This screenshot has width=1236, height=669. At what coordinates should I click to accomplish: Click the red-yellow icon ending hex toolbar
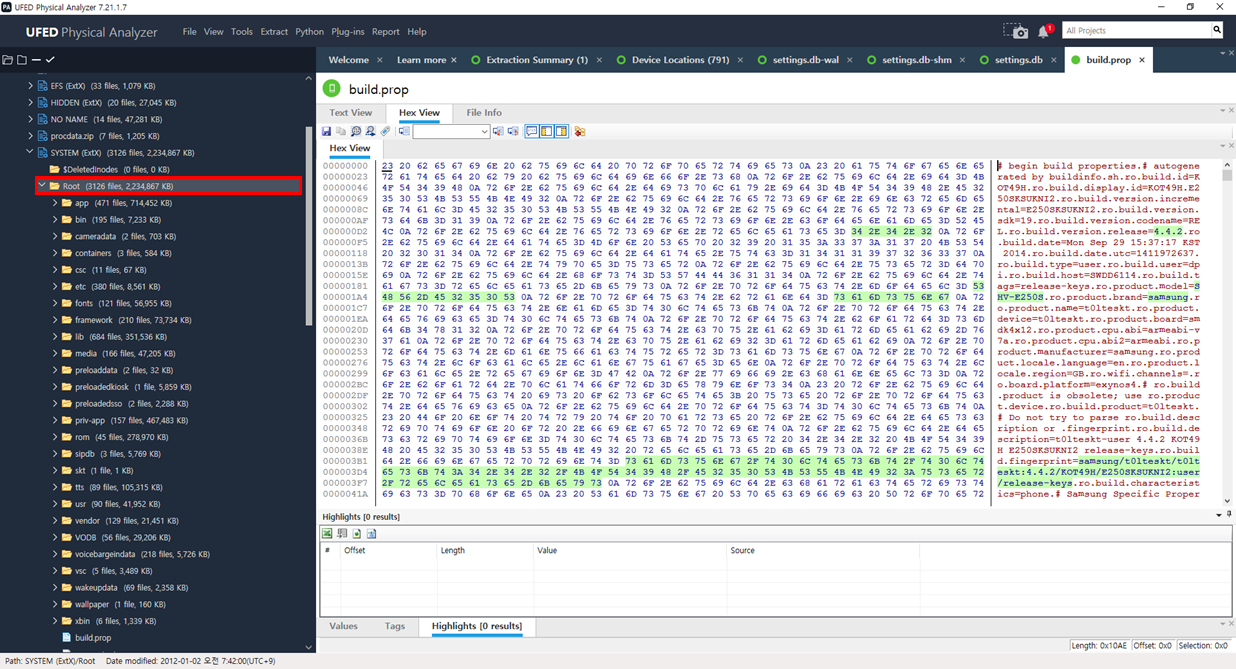(580, 131)
